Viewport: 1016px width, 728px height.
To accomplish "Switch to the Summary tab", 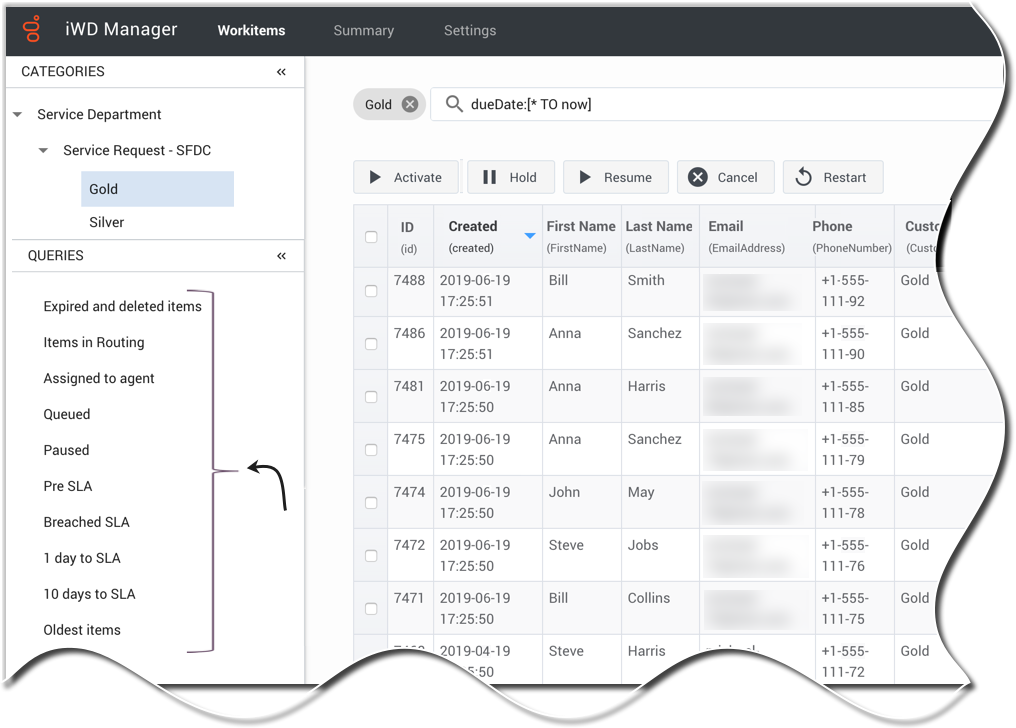I will tap(363, 30).
